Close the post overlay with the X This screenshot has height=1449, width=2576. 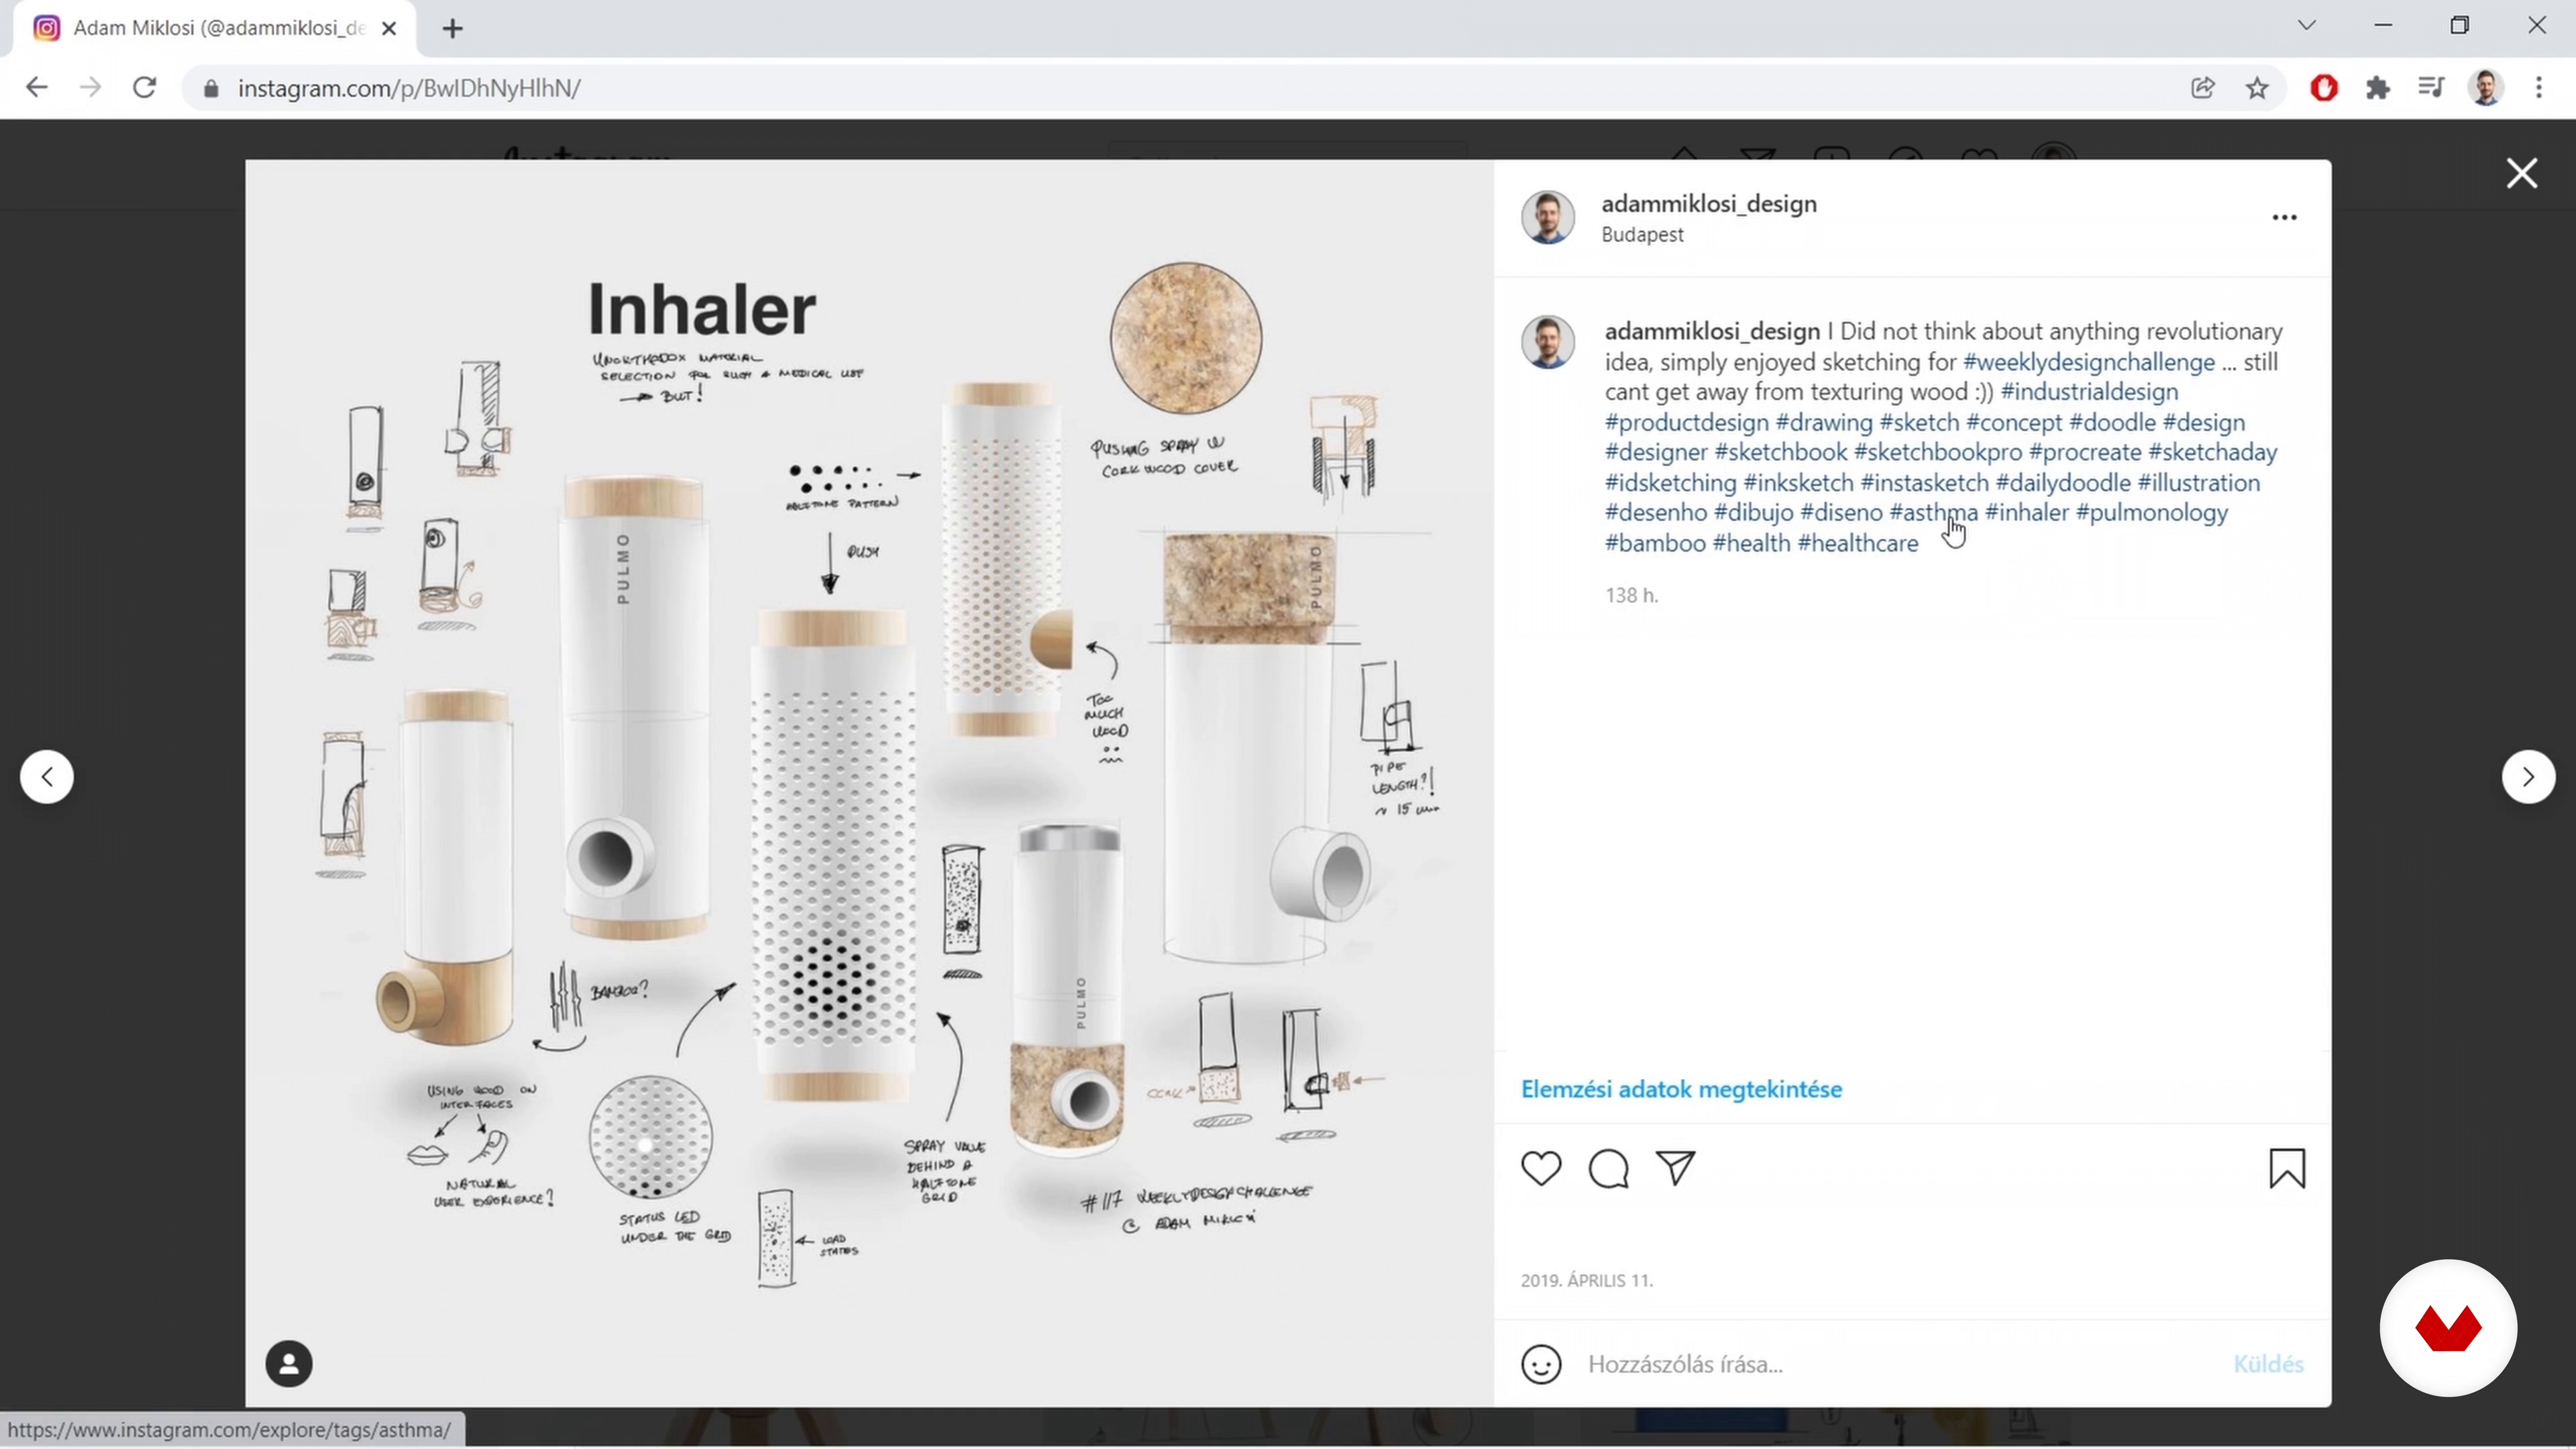click(x=2522, y=174)
